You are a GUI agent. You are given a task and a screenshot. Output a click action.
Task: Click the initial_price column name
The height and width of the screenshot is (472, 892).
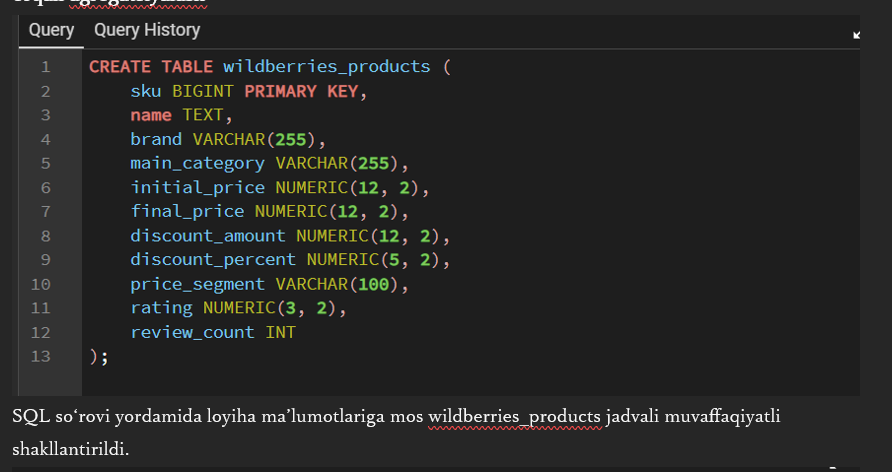point(197,188)
